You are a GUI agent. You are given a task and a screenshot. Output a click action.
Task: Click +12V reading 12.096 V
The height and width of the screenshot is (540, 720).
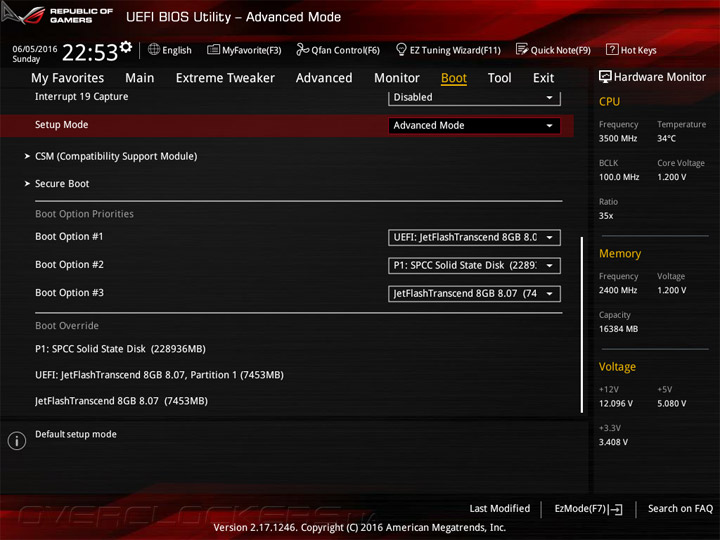[x=616, y=404]
